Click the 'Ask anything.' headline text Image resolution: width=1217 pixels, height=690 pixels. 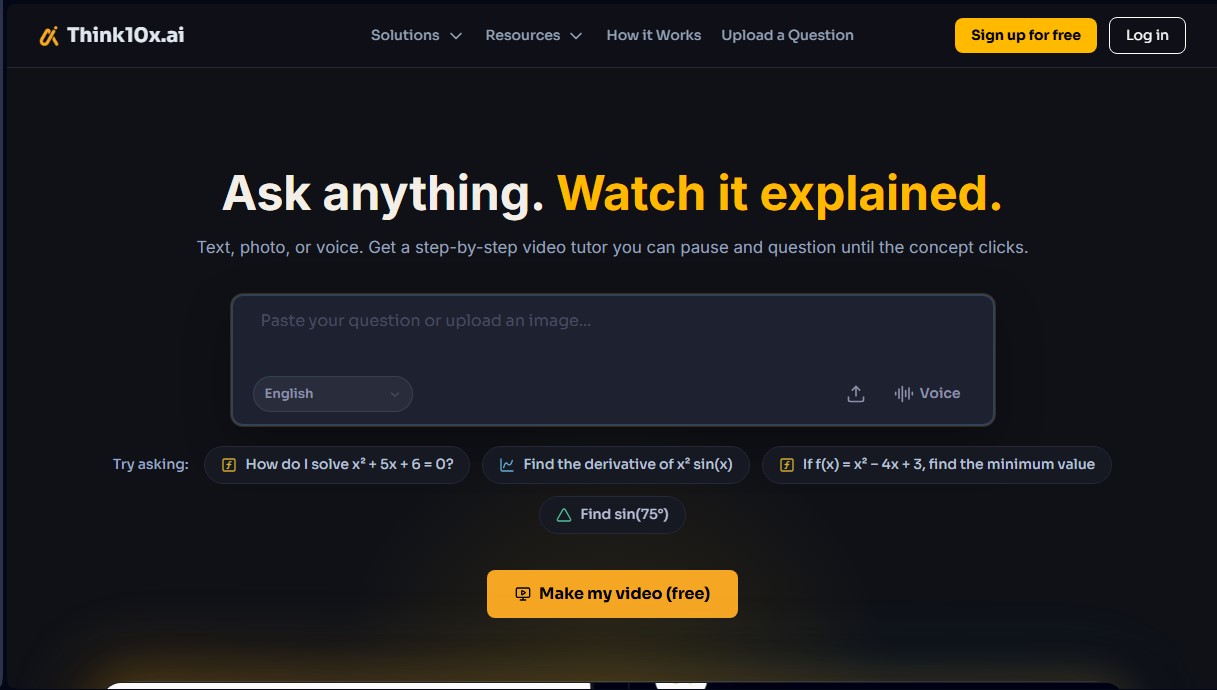(x=383, y=193)
